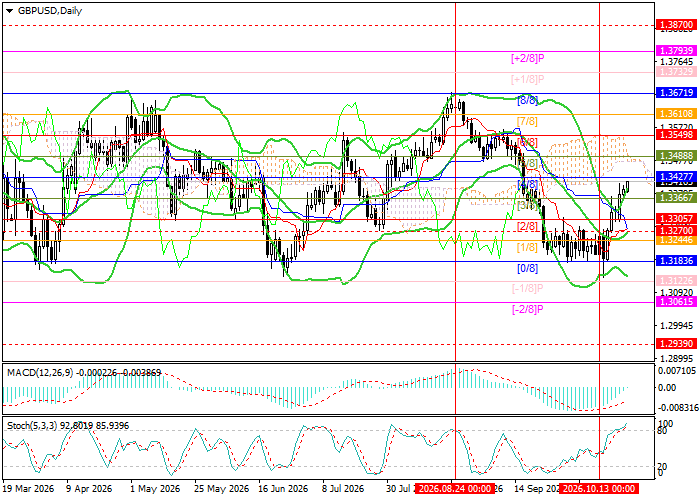Click the [-1/8]P Murray level label
Image resolution: width=700 pixels, height=500 pixels.
(528, 289)
